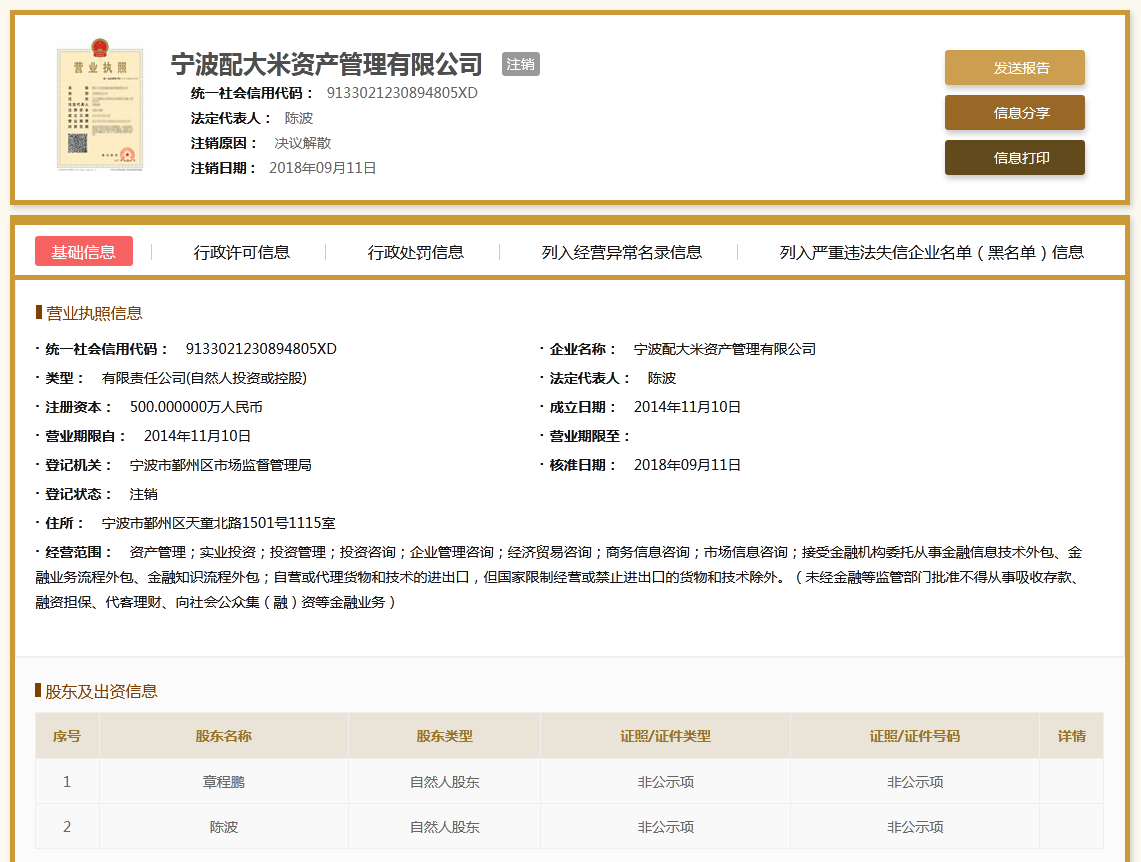
Task: Click the 注销 status badge by company name
Action: [x=520, y=64]
